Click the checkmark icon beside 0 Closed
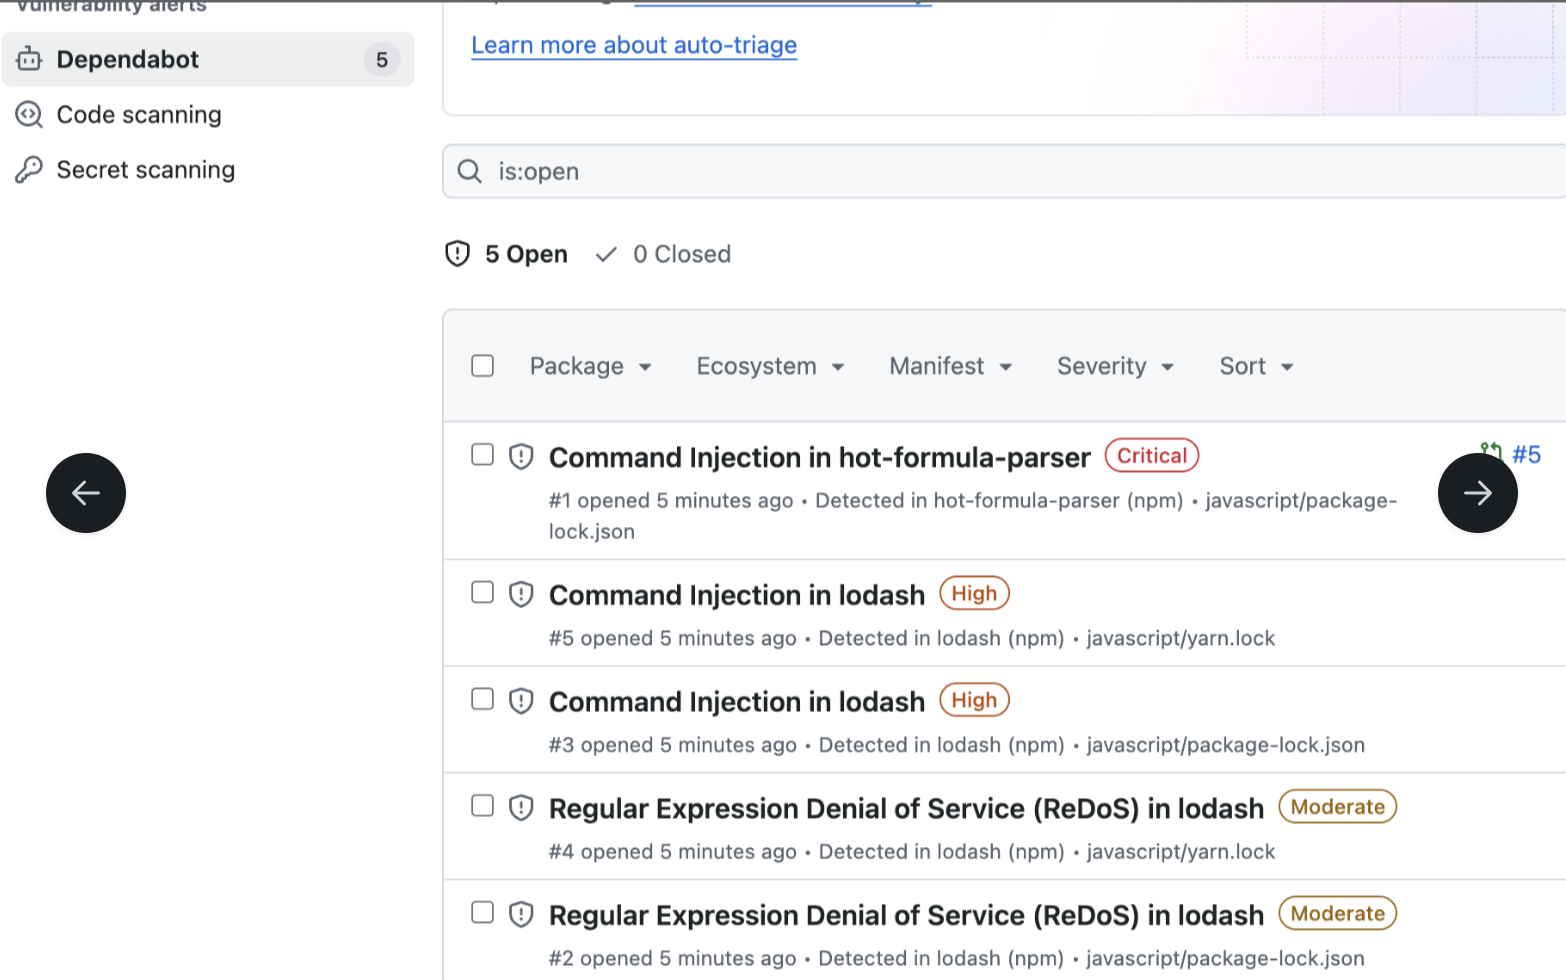This screenshot has height=980, width=1566. coord(606,254)
